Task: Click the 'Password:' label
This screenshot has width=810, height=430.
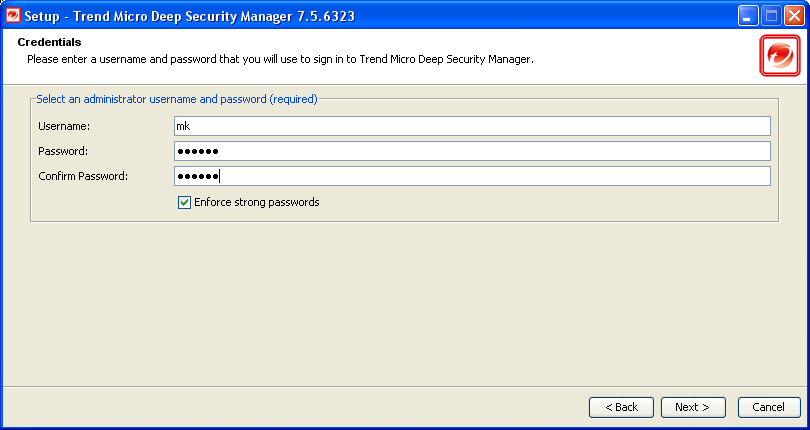Action: (63, 151)
